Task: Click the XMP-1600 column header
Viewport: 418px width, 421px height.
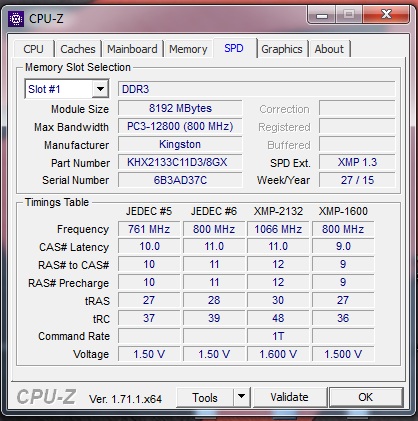Action: coord(343,211)
